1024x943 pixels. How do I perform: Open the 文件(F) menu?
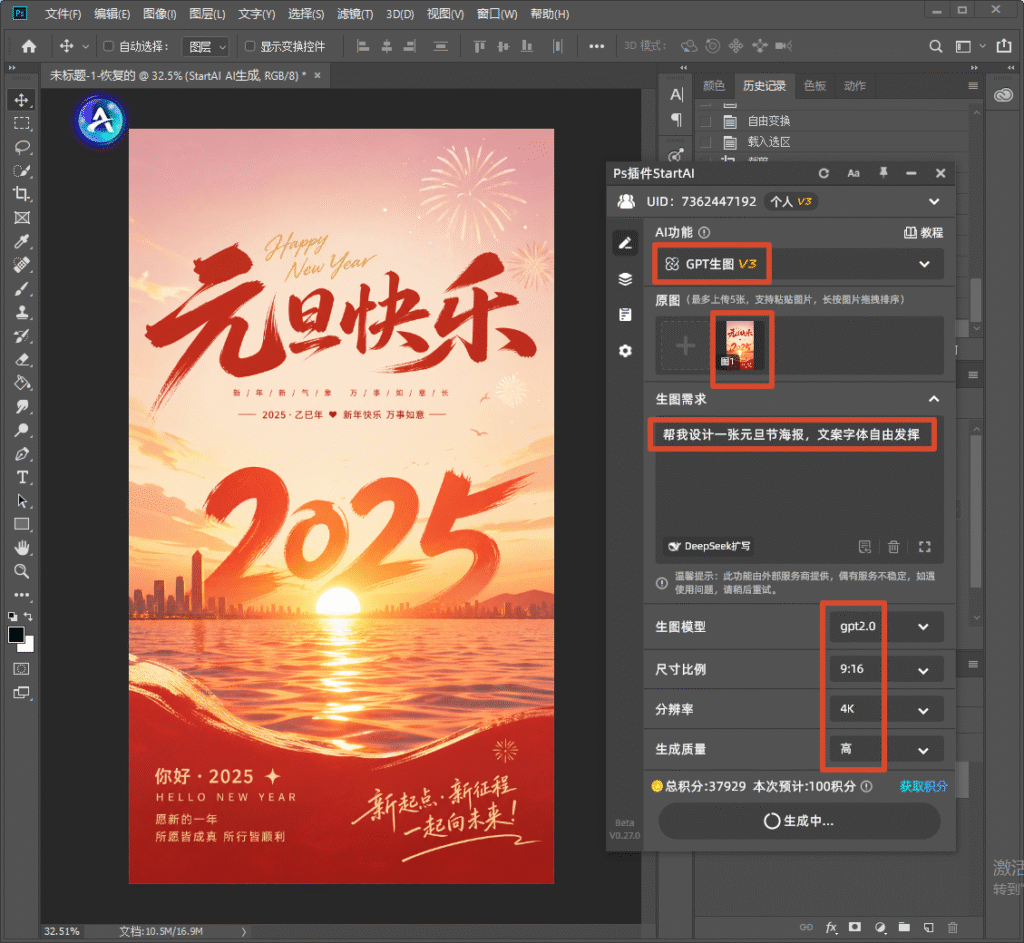tap(63, 14)
